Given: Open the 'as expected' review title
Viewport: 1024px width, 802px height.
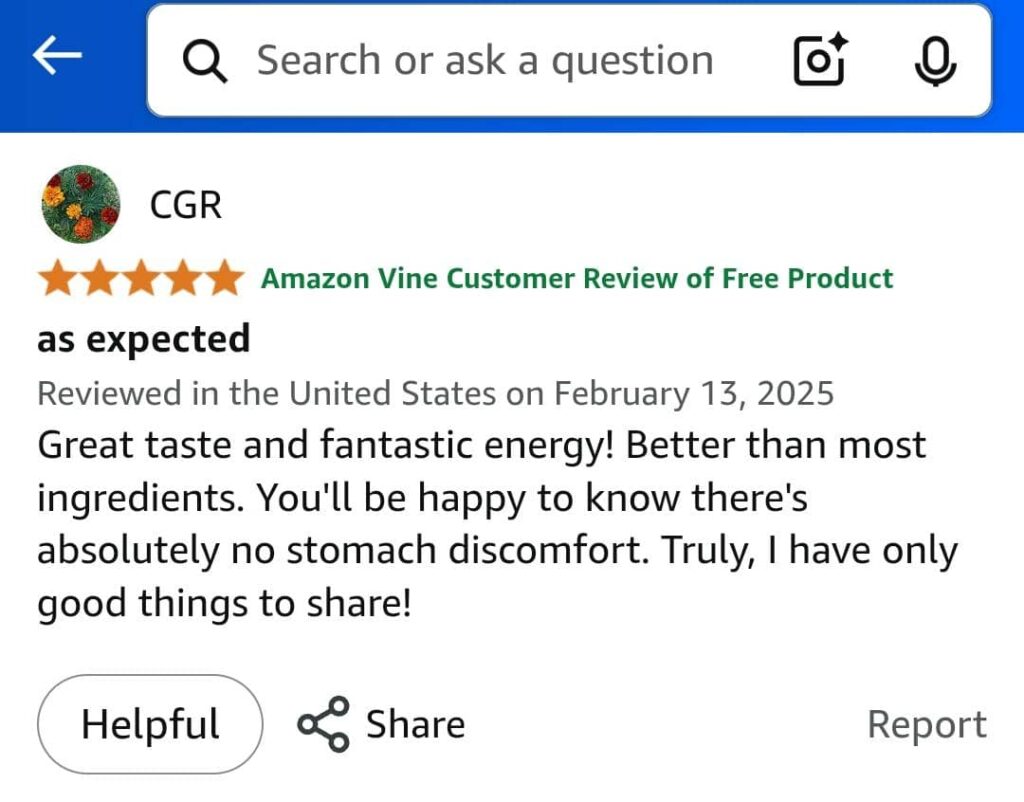Looking at the screenshot, I should [144, 339].
